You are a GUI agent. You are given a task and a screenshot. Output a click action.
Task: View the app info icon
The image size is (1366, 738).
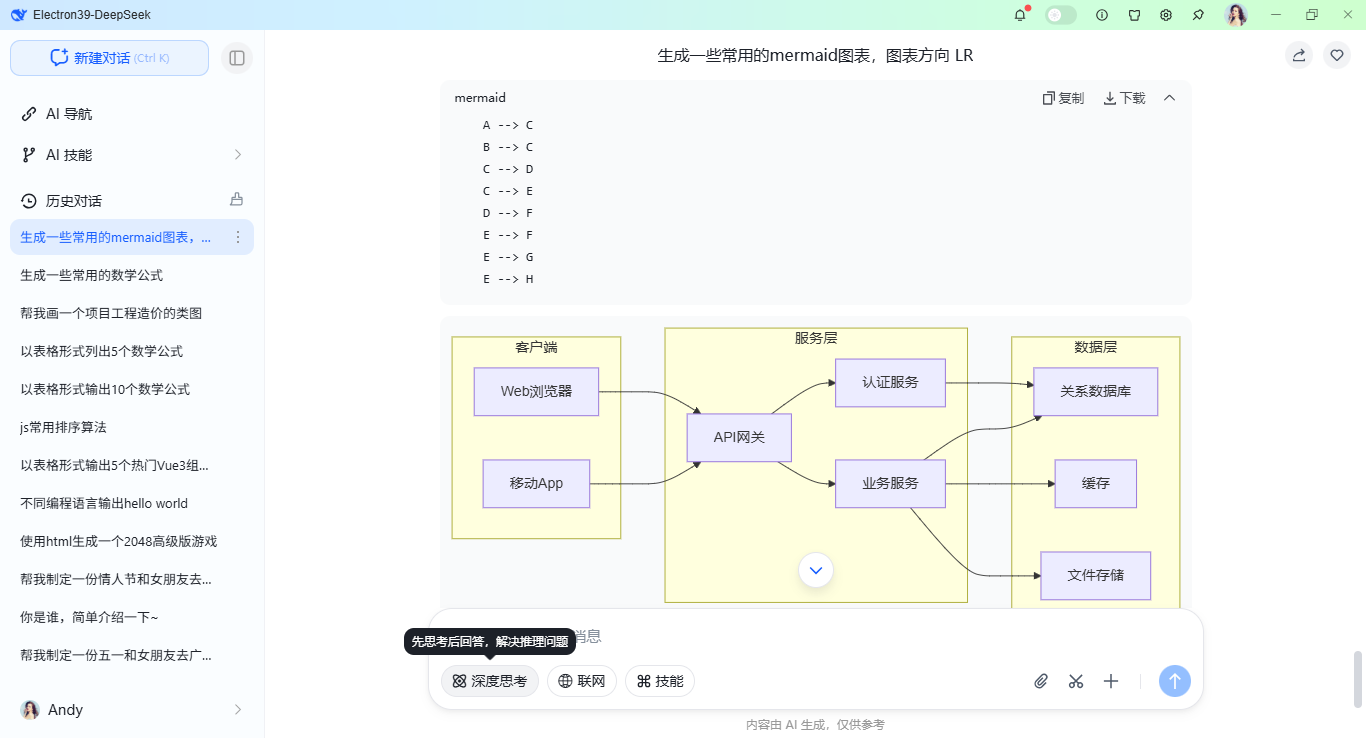[x=1101, y=15]
